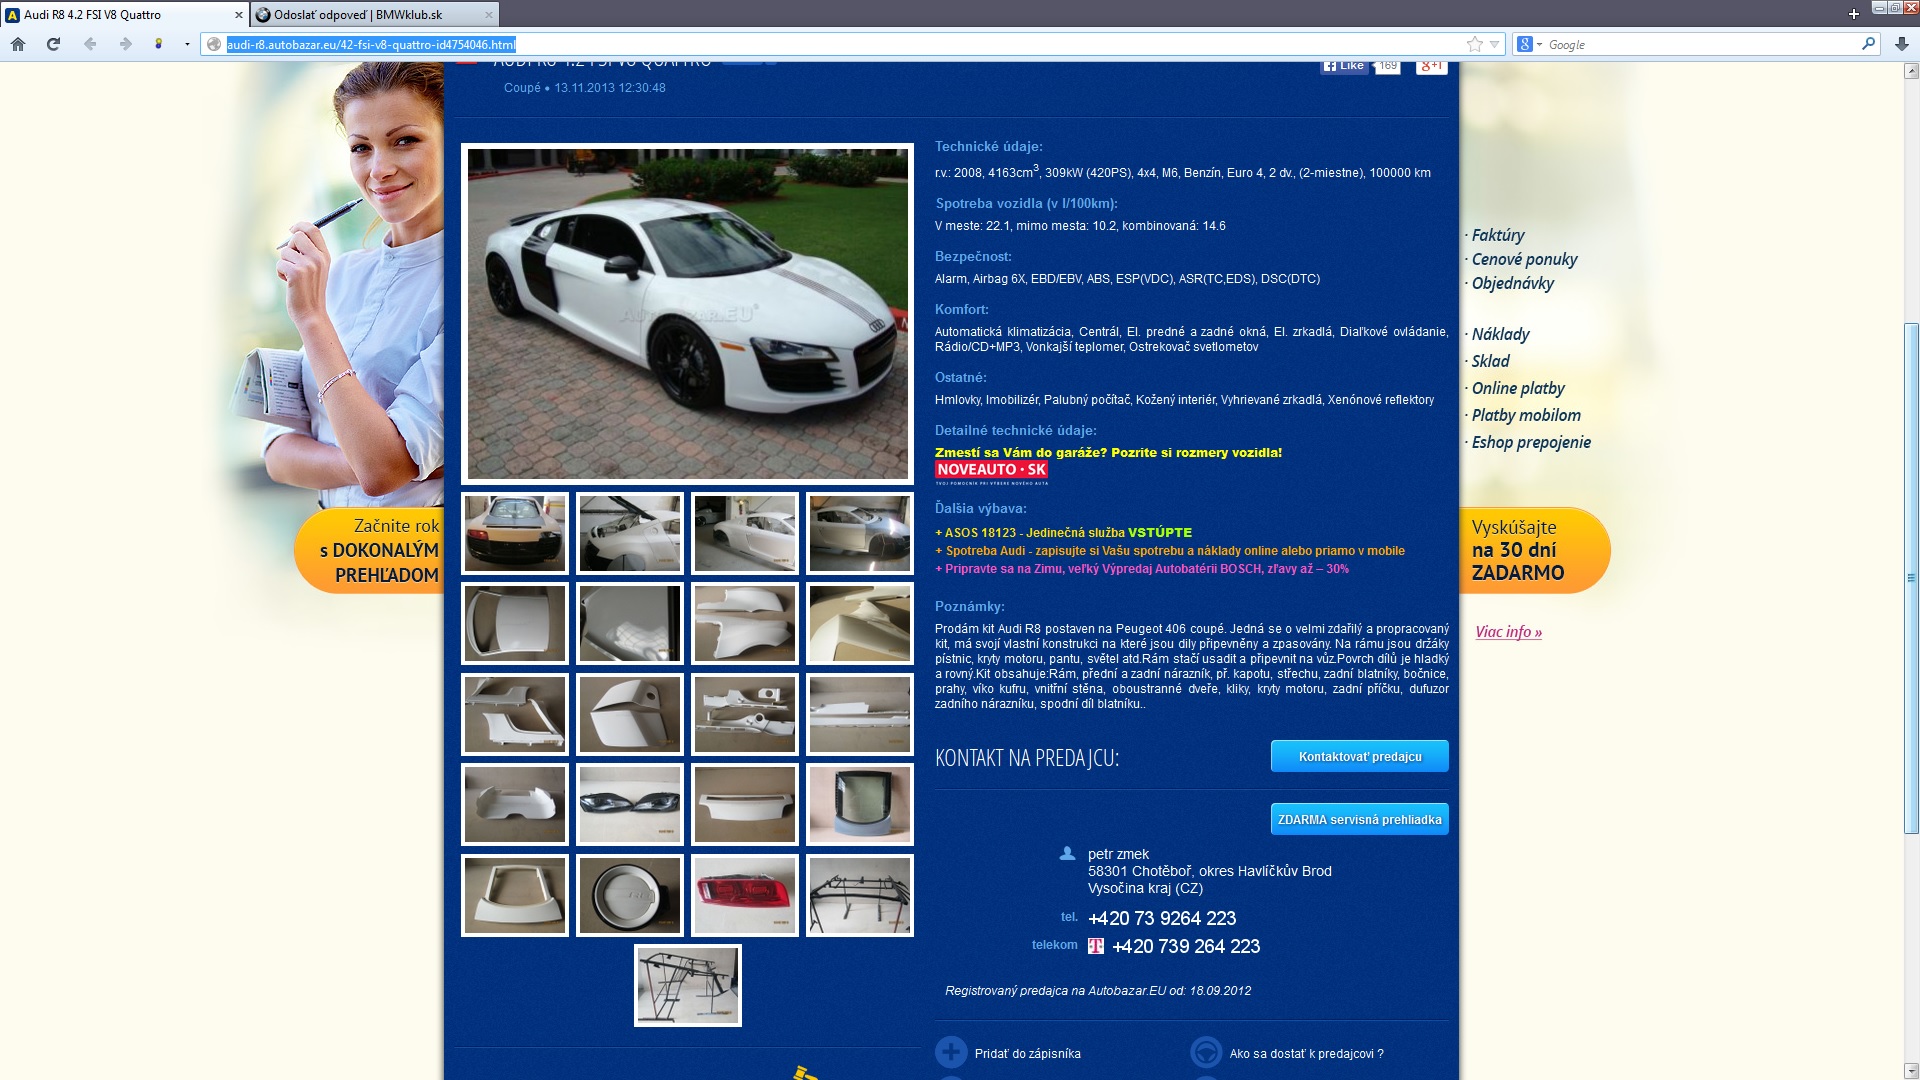Open downloads with the arrow icon
Image resolution: width=1920 pixels, height=1080 pixels.
[x=1901, y=44]
